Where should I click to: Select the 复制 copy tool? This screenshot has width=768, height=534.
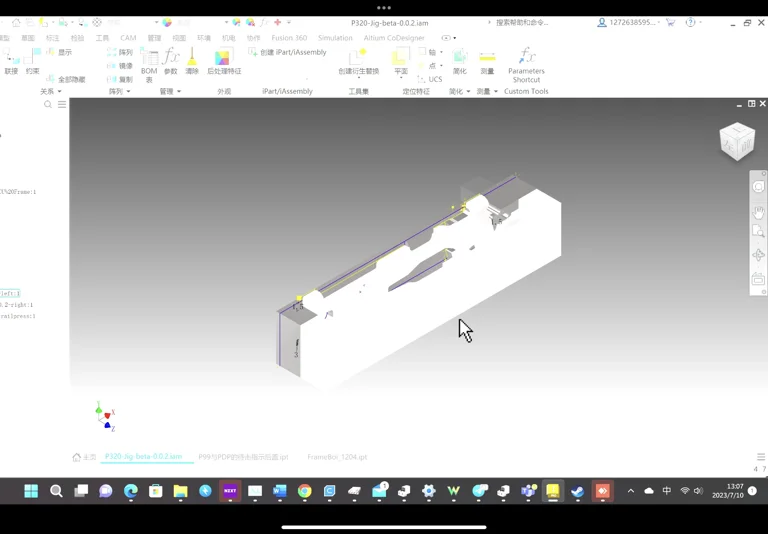[120, 79]
